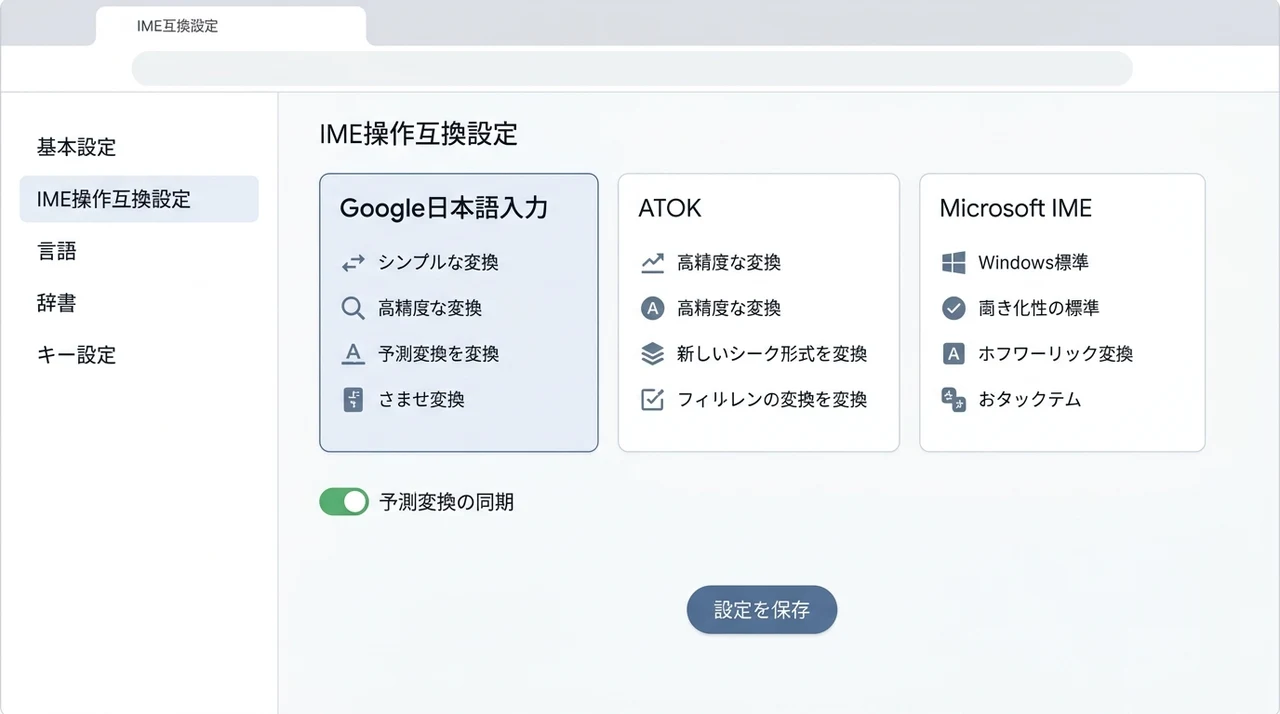Click document icon beside させ変換
The width and height of the screenshot is (1280, 714).
(x=353, y=400)
